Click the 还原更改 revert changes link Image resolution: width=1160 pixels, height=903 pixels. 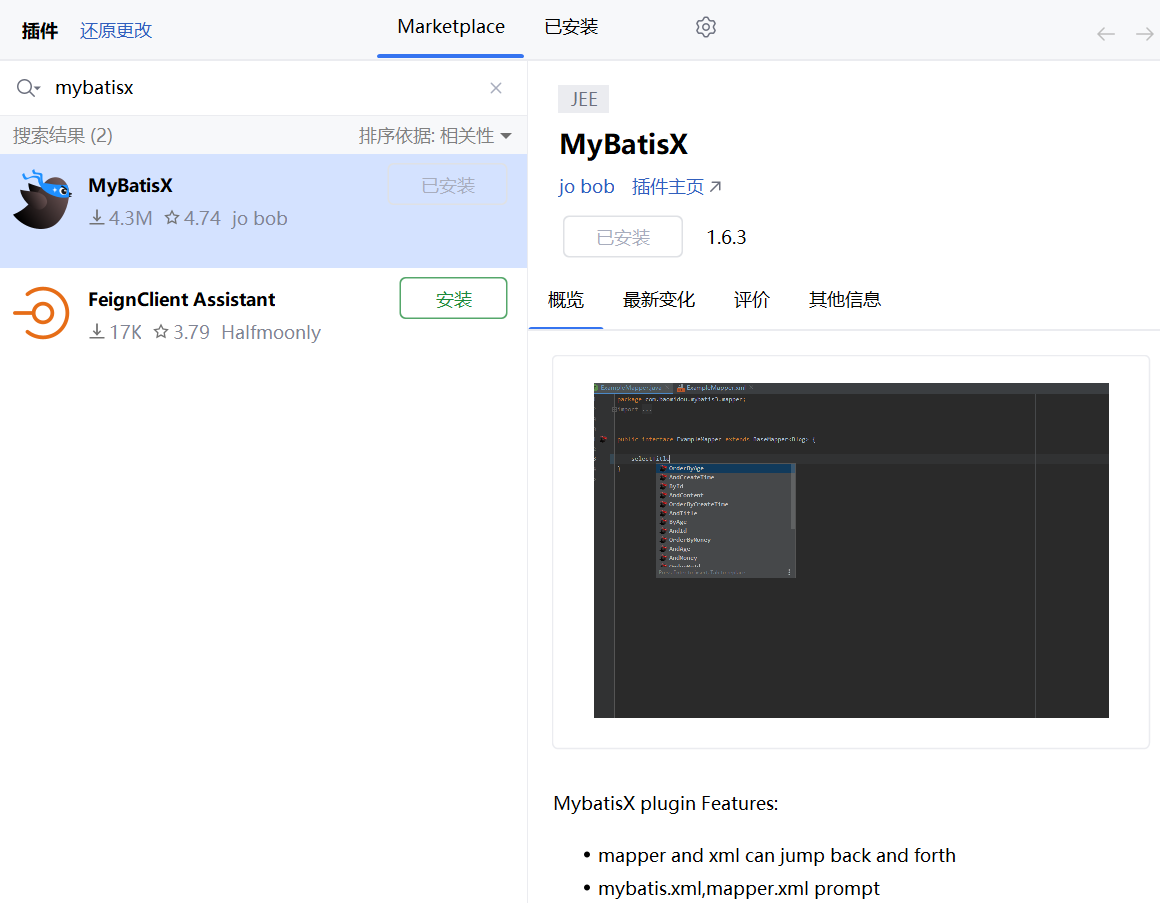[x=116, y=31]
